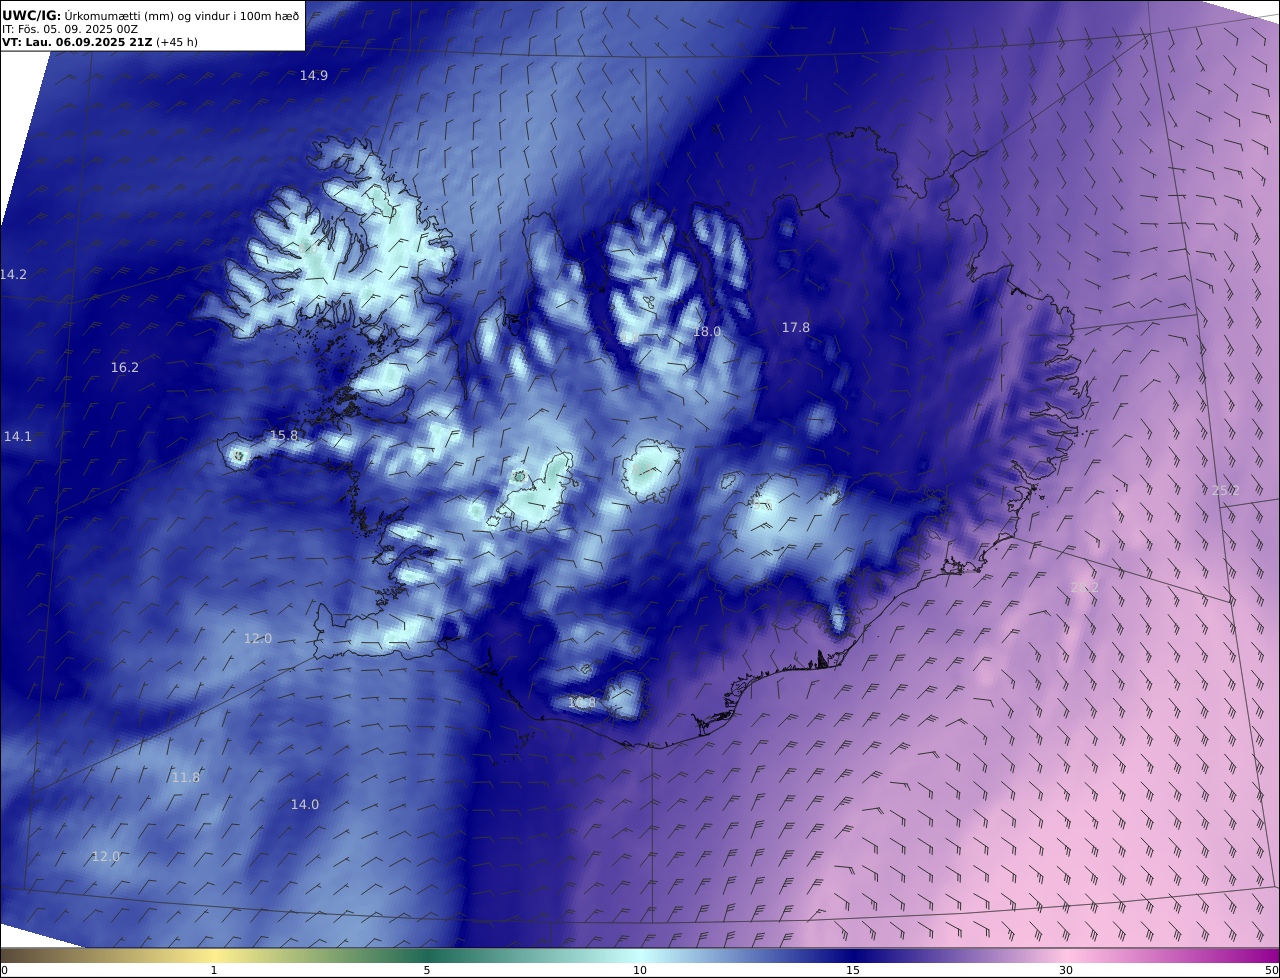Click the 18.0 value label on the map
This screenshot has height=978, width=1280.
(x=707, y=331)
